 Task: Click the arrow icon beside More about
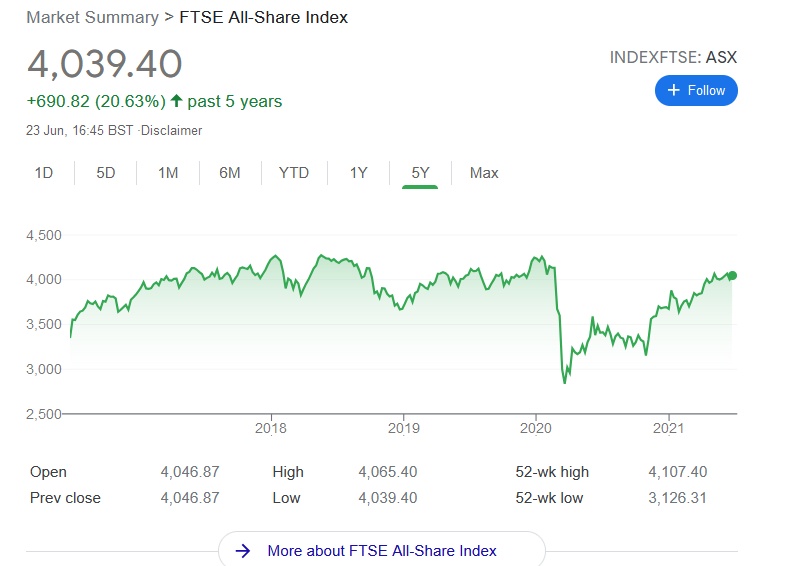pyautogui.click(x=243, y=550)
